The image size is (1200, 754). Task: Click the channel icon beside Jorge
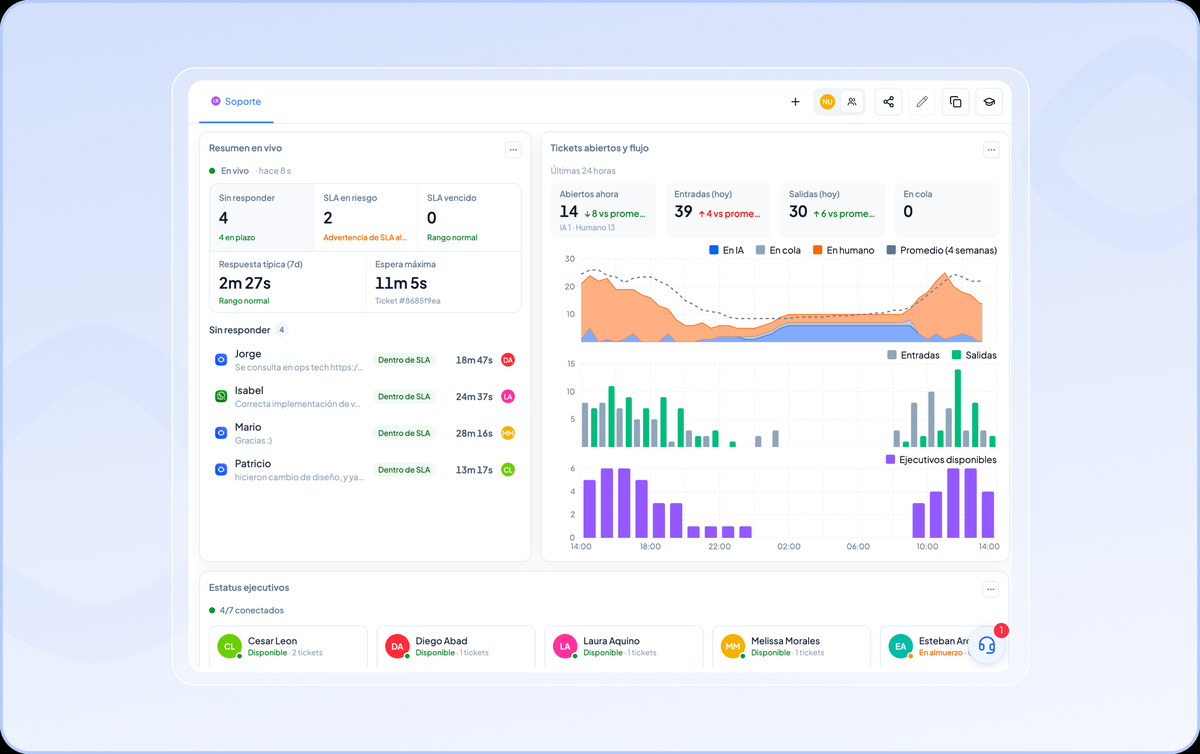[x=222, y=360]
